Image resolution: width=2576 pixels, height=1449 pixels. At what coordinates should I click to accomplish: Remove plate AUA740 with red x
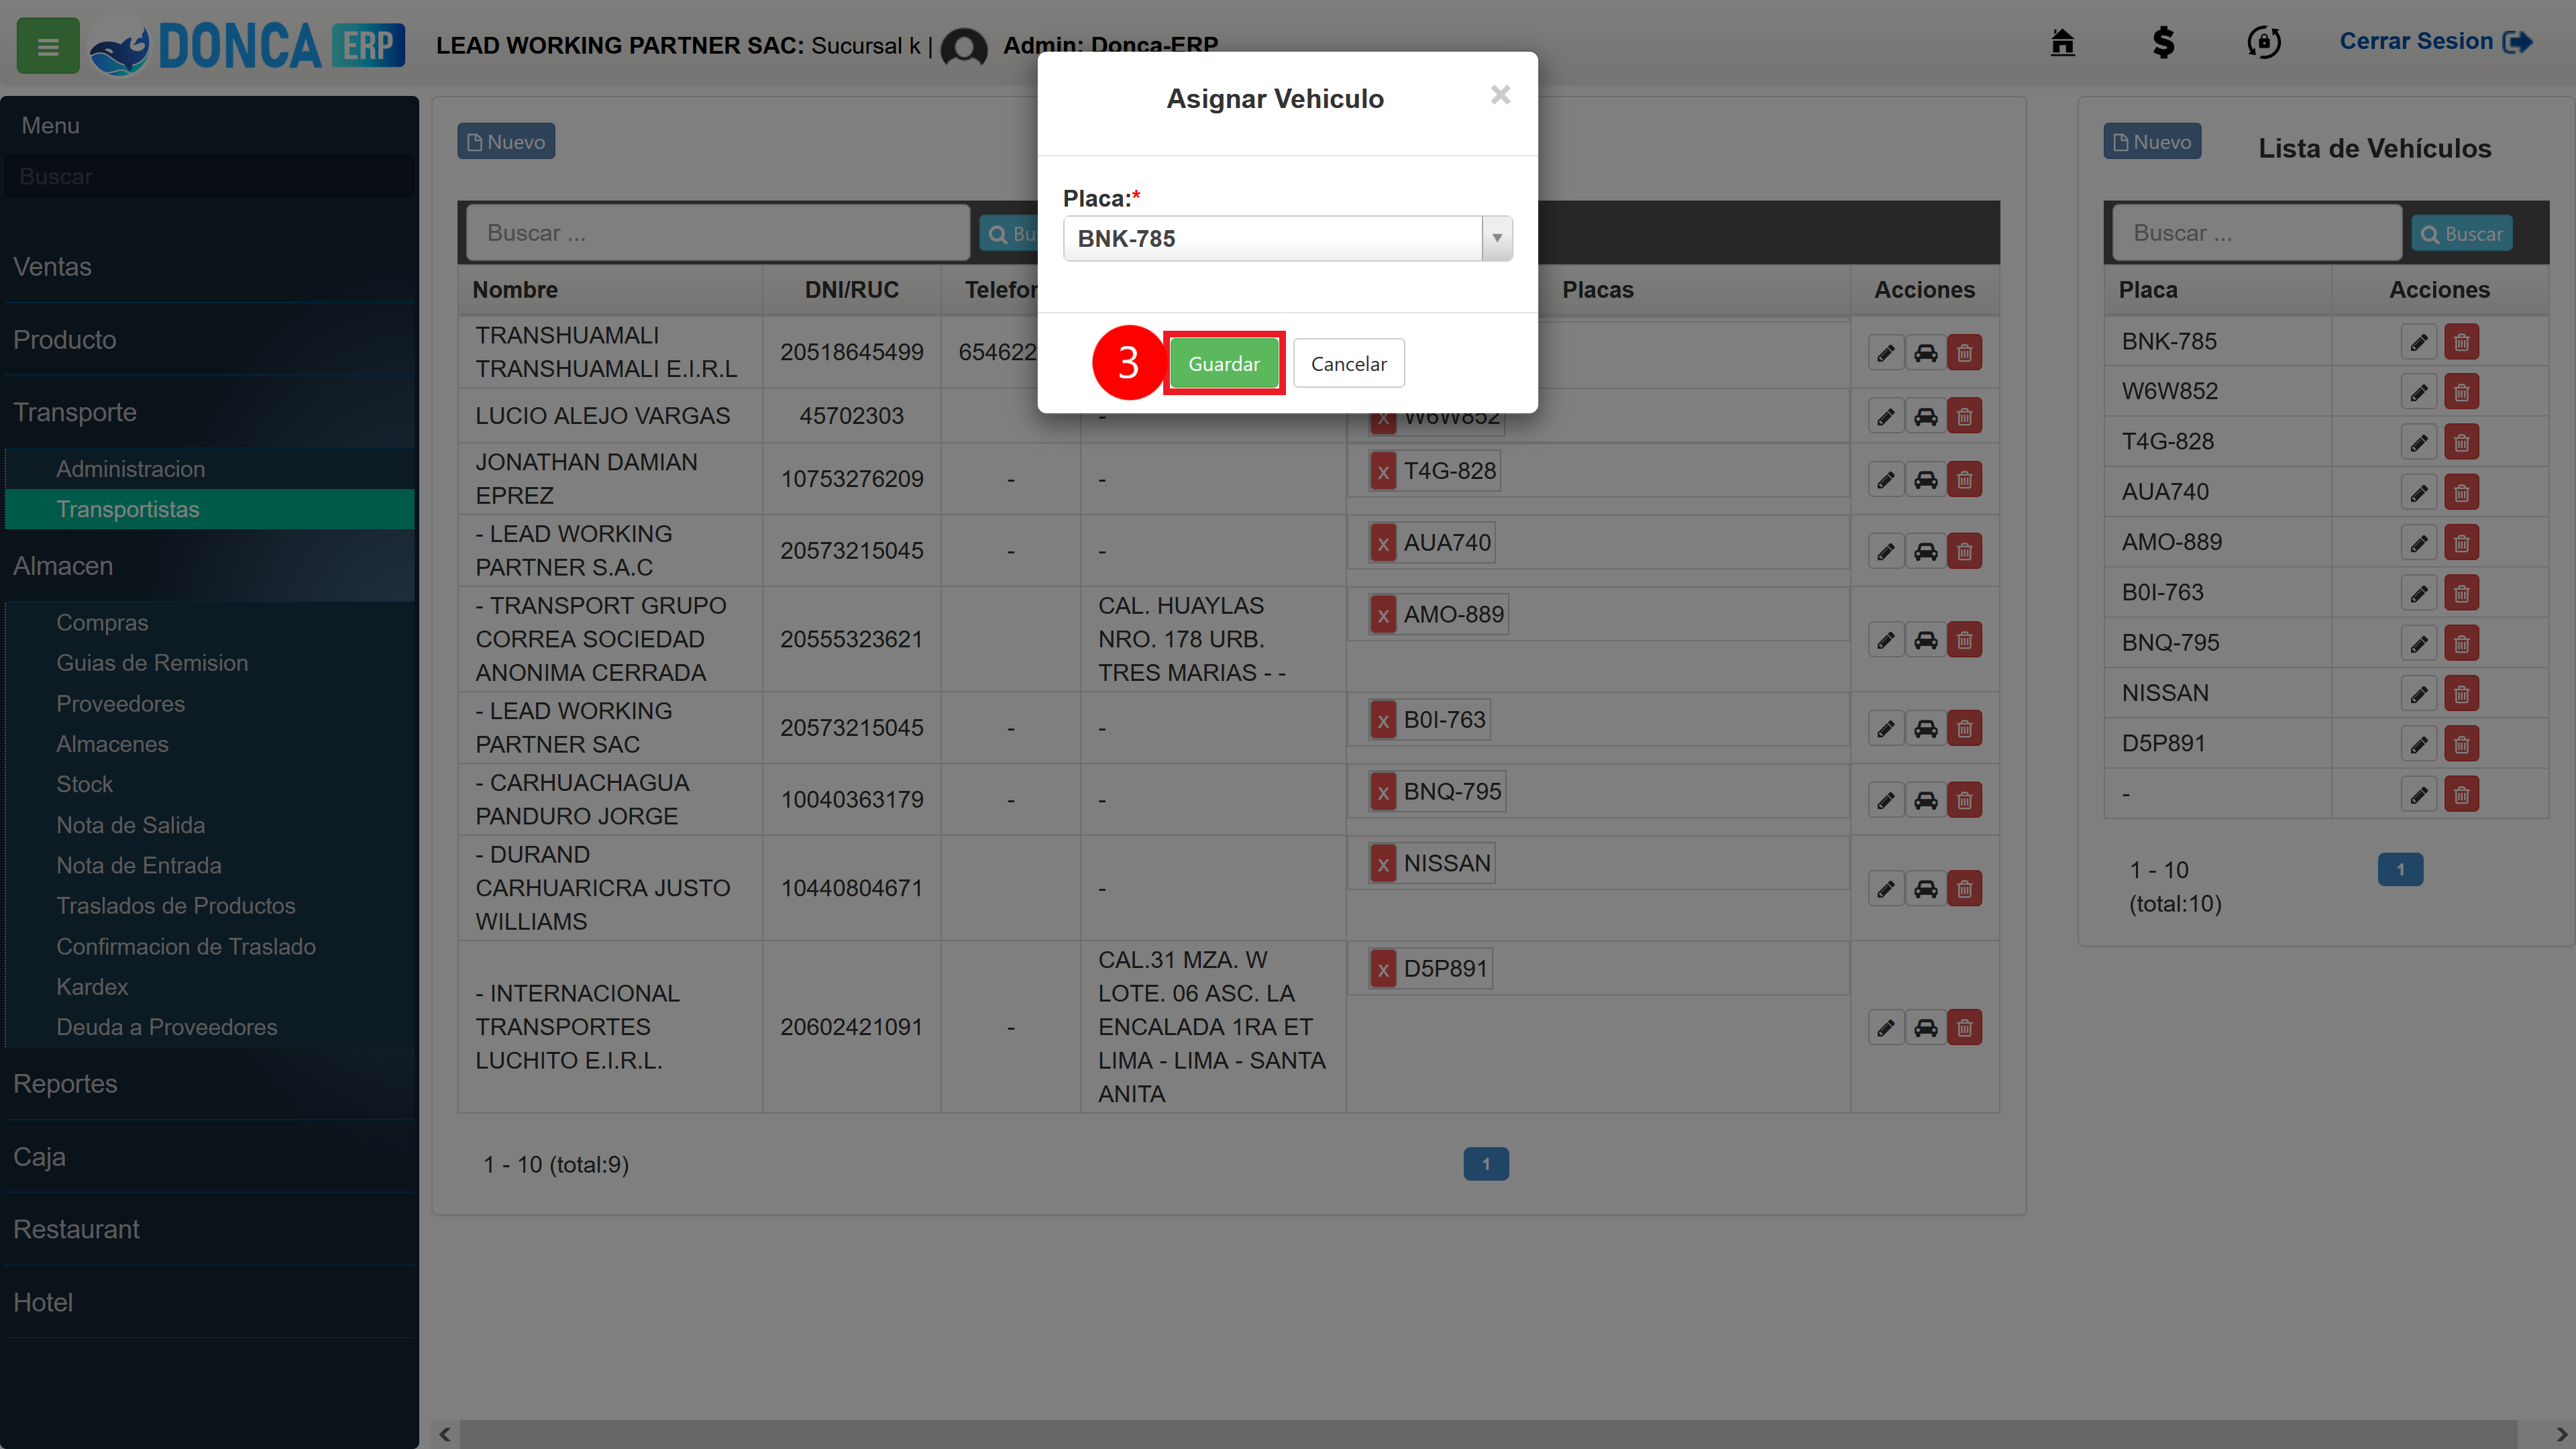point(1383,543)
